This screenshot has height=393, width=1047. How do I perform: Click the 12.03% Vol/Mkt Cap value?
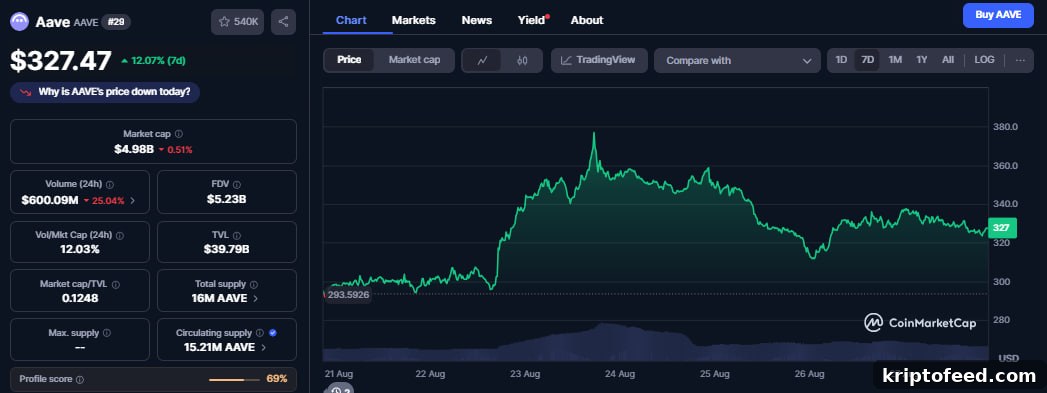79,250
